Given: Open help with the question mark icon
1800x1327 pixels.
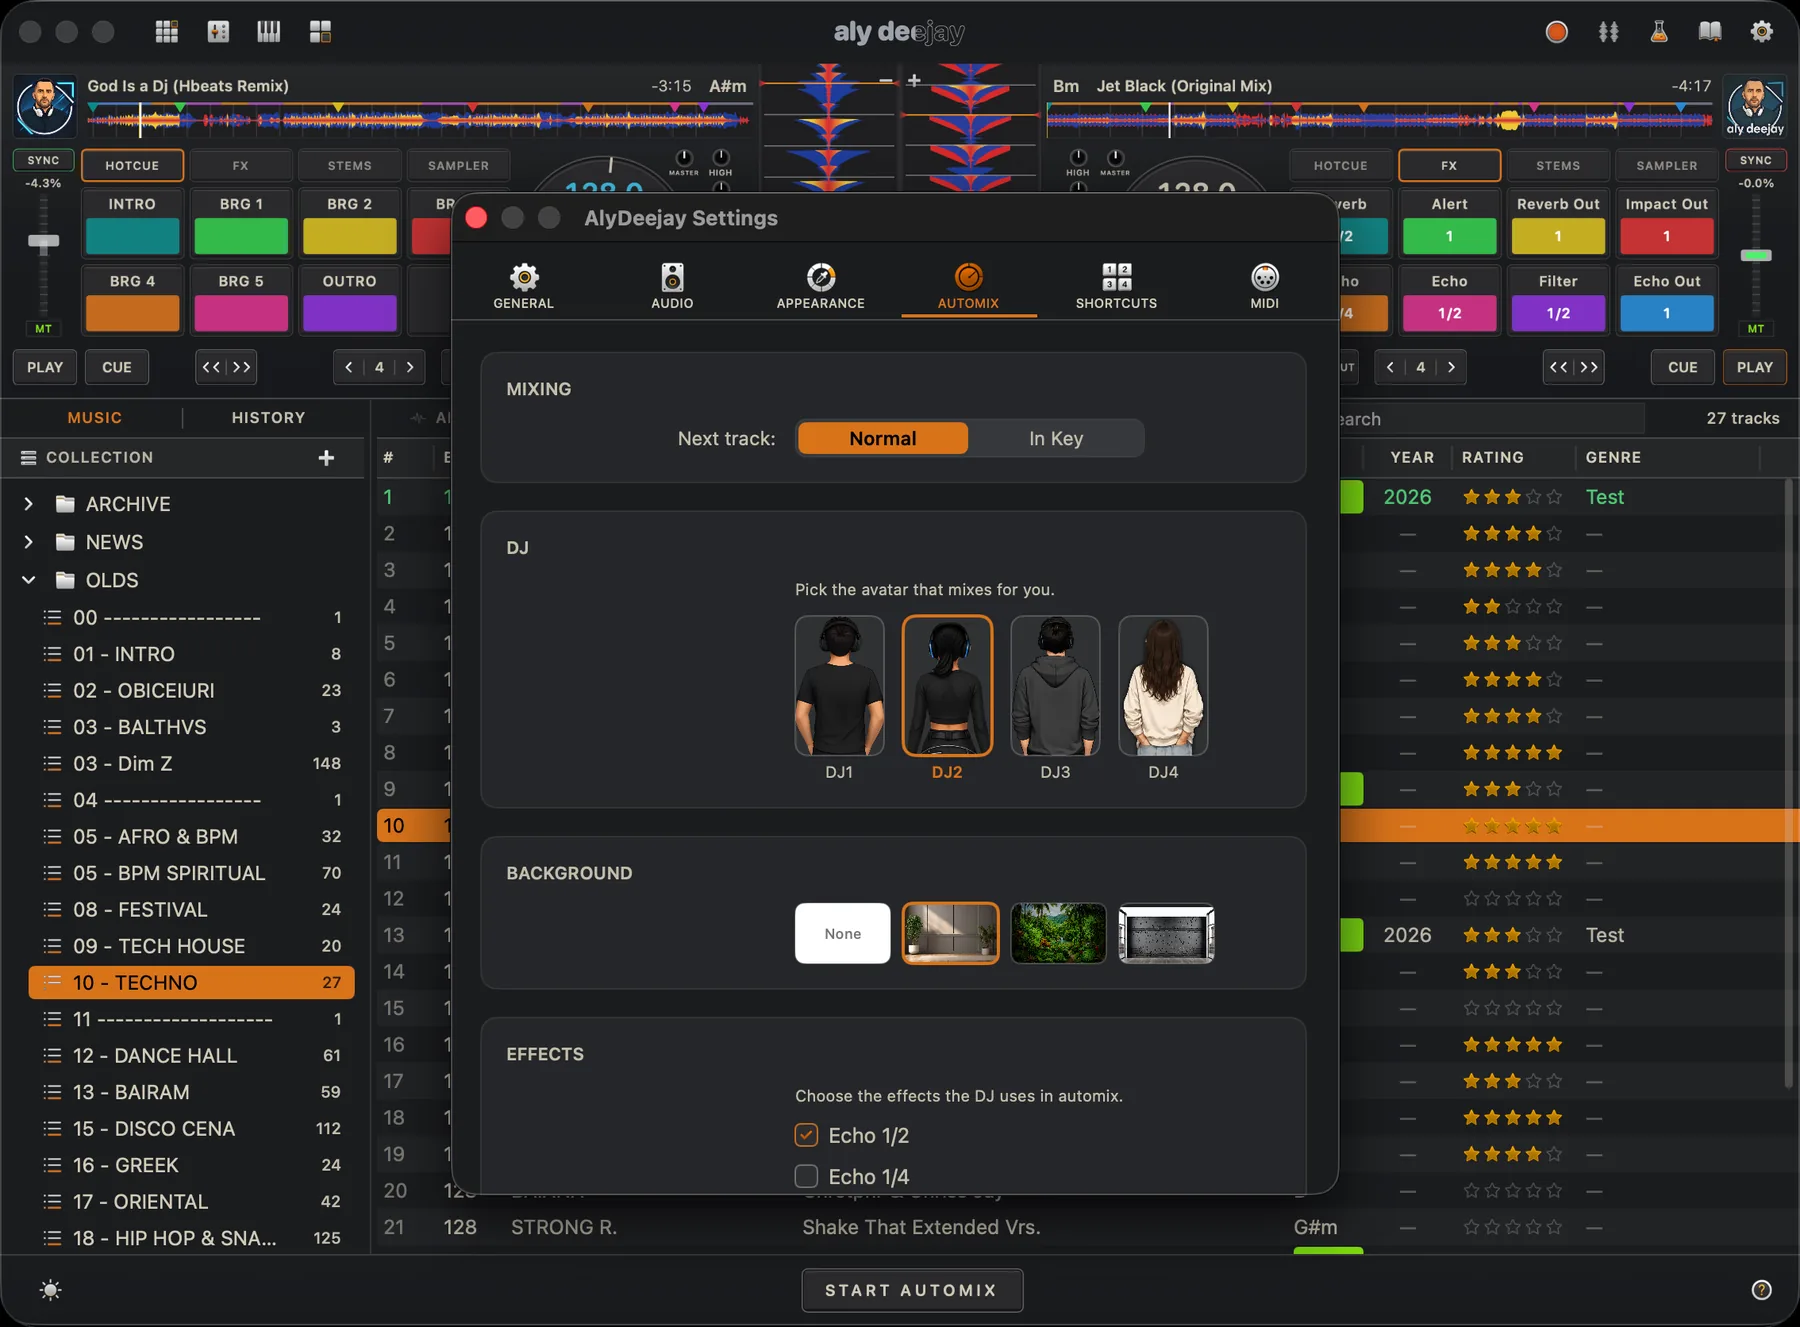Looking at the screenshot, I should pos(1762,1290).
